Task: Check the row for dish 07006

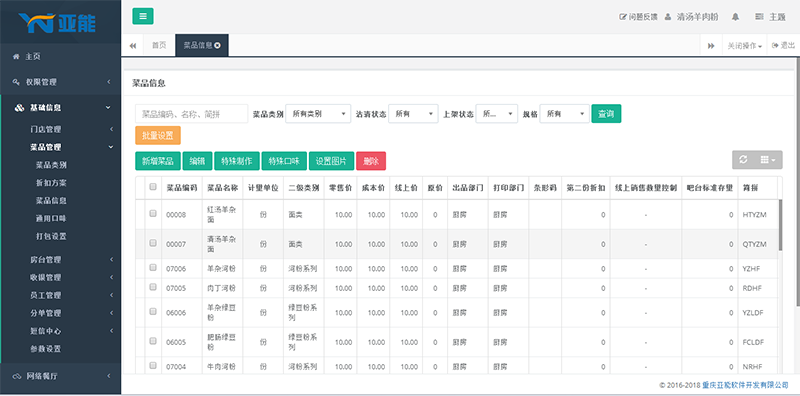Action: point(153,267)
